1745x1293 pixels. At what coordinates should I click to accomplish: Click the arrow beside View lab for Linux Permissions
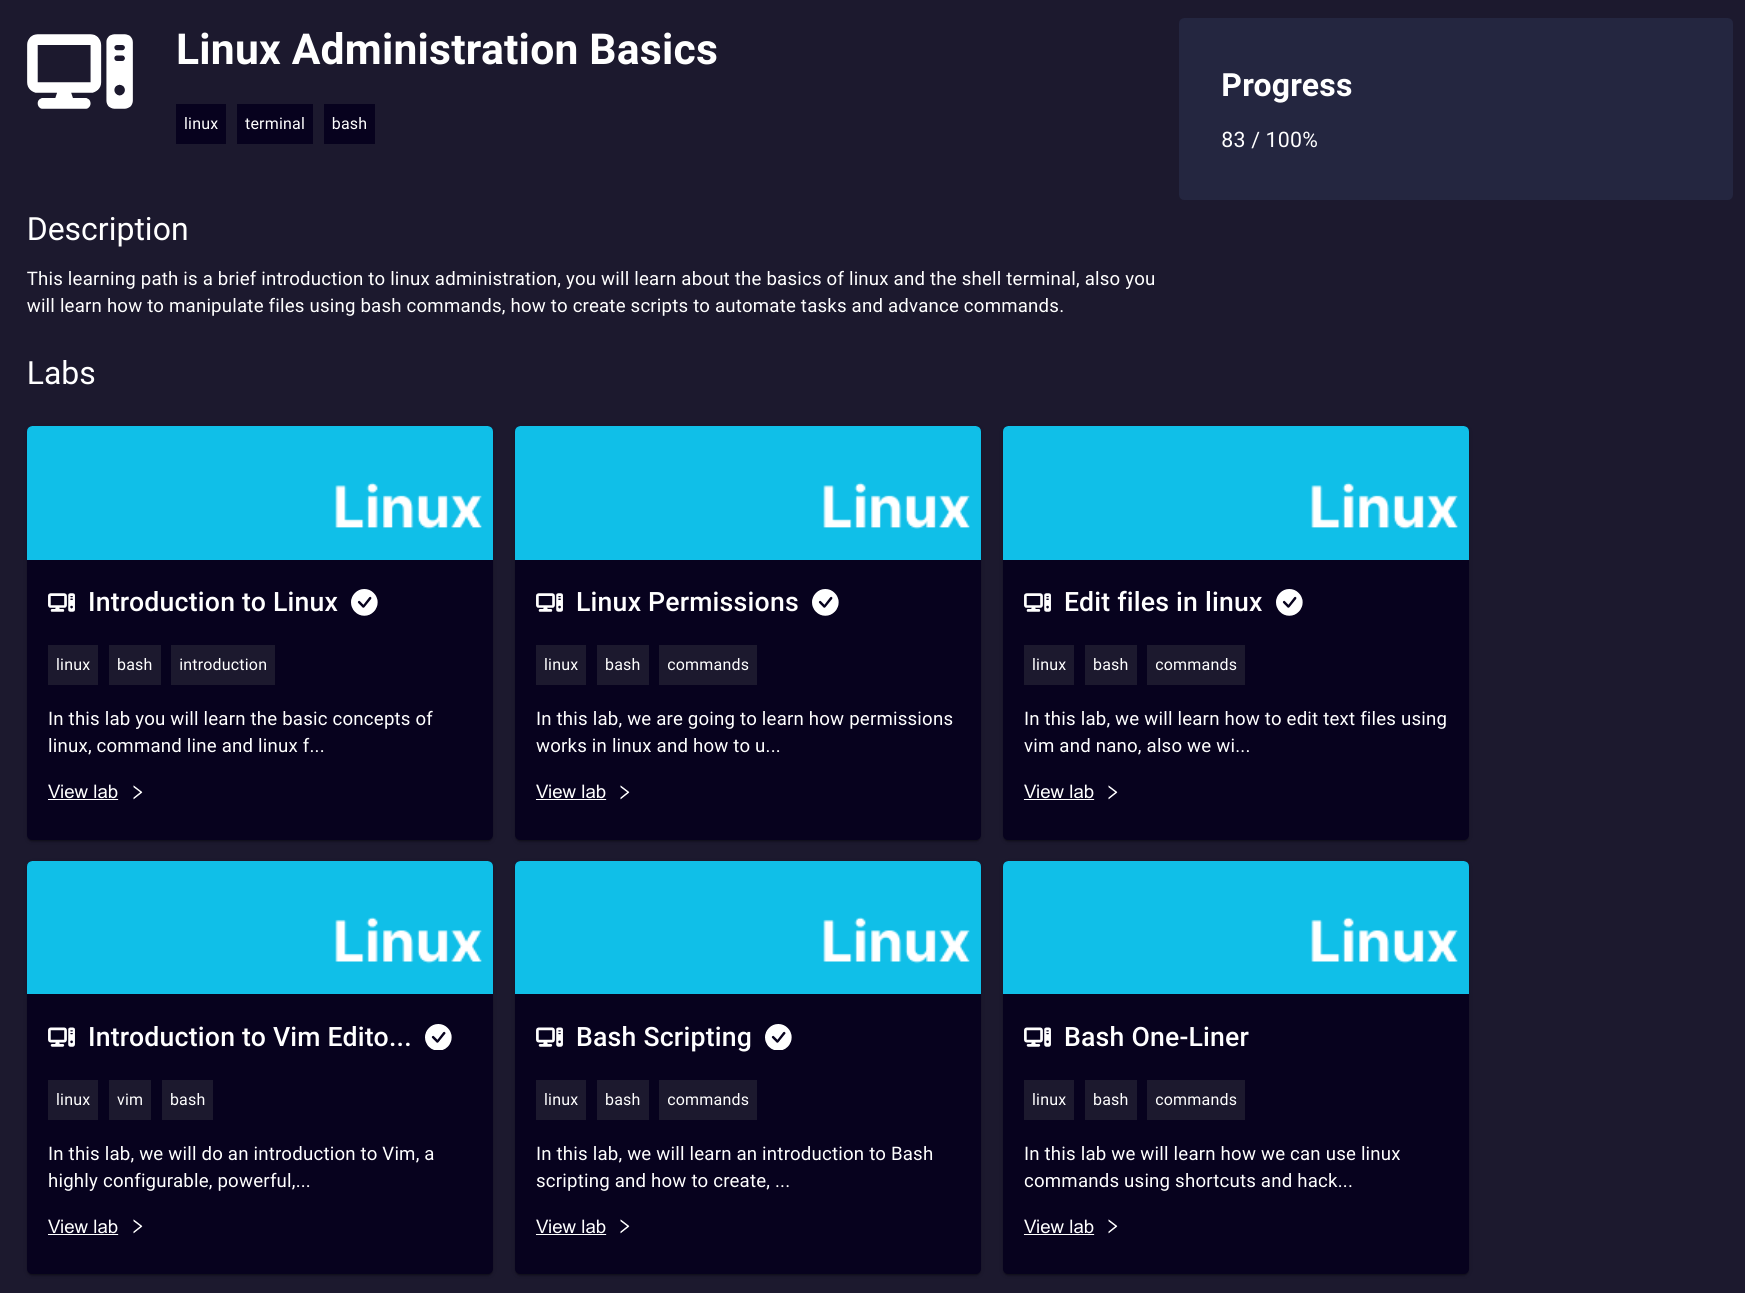pos(624,792)
